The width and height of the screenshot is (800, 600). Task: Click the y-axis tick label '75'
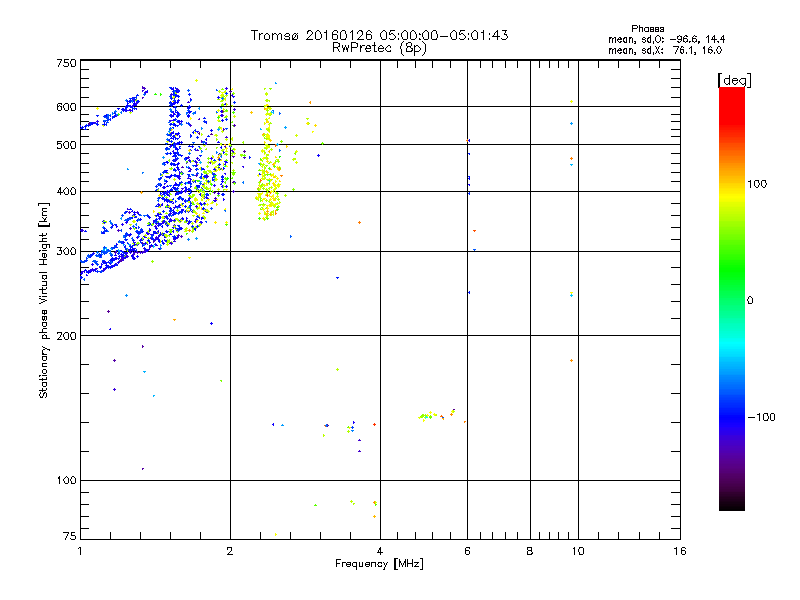tap(70, 536)
